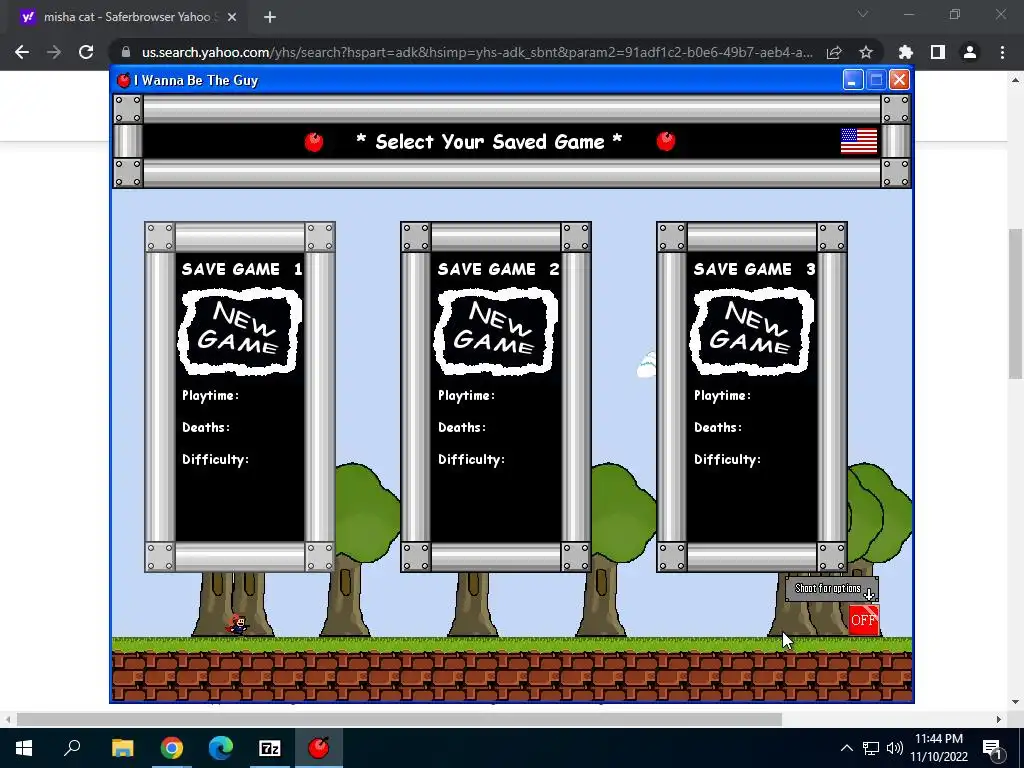Go forward in browser history

[54, 52]
